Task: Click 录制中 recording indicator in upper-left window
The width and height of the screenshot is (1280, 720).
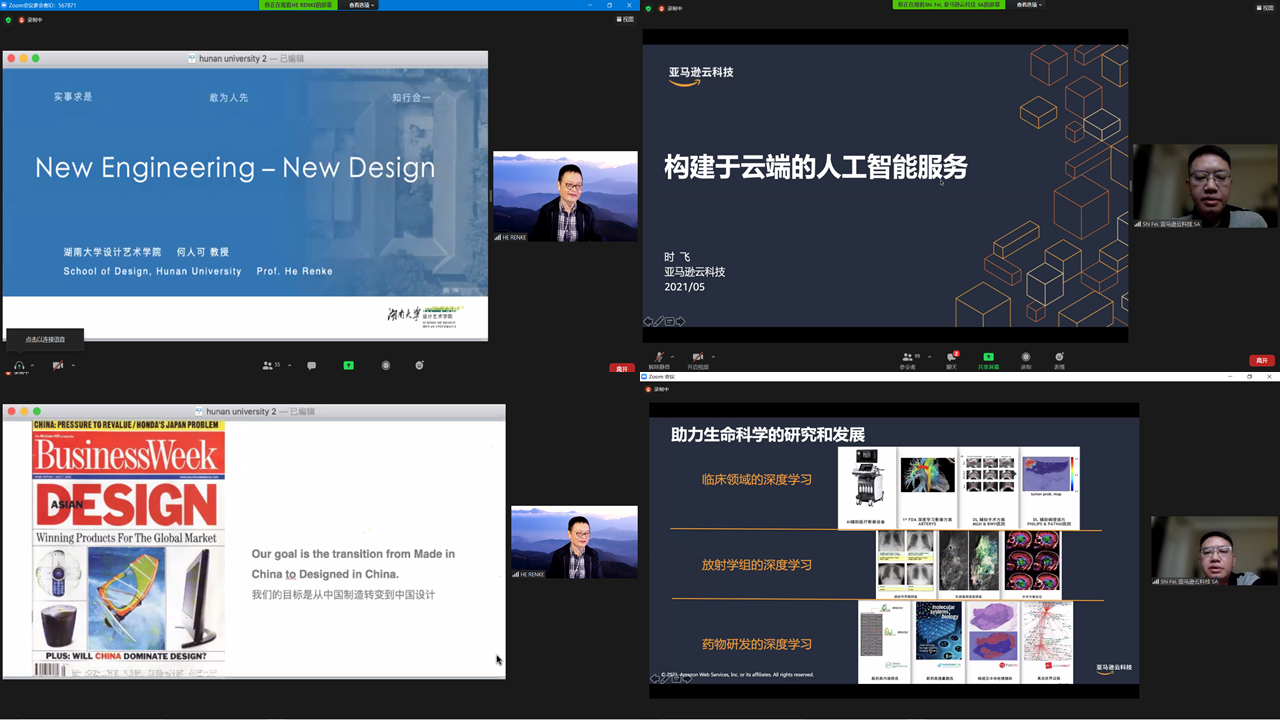Action: (30, 20)
